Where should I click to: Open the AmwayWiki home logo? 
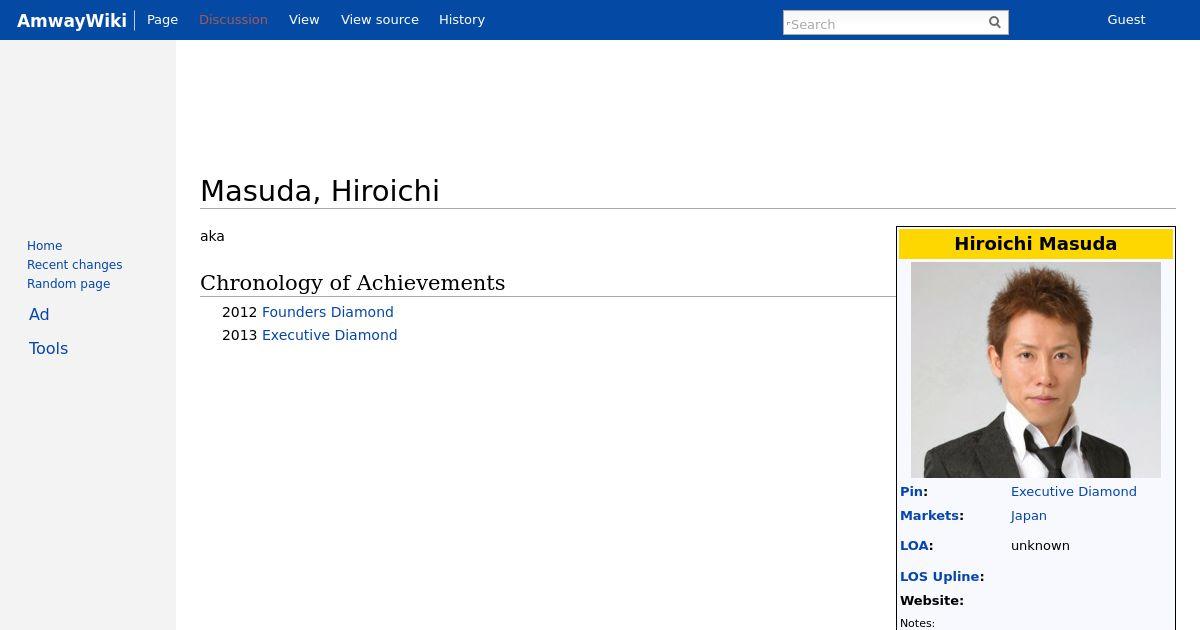[72, 20]
